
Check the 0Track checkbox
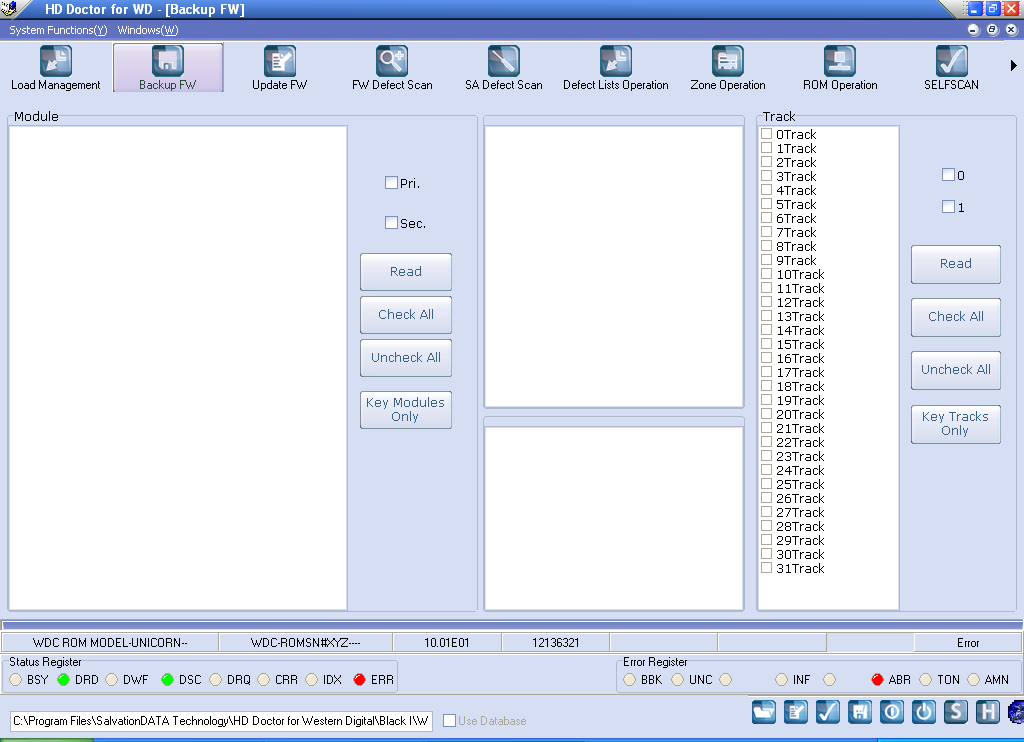[x=767, y=133]
